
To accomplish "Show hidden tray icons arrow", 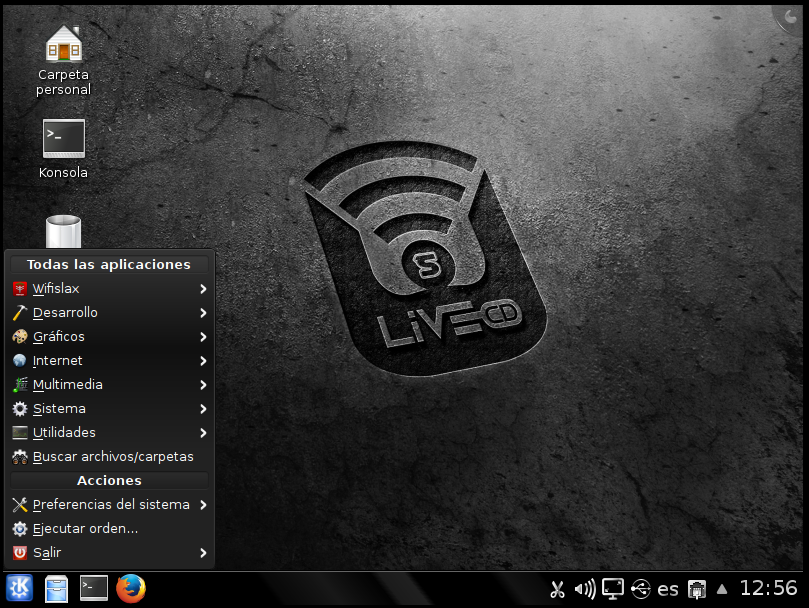I will (722, 589).
